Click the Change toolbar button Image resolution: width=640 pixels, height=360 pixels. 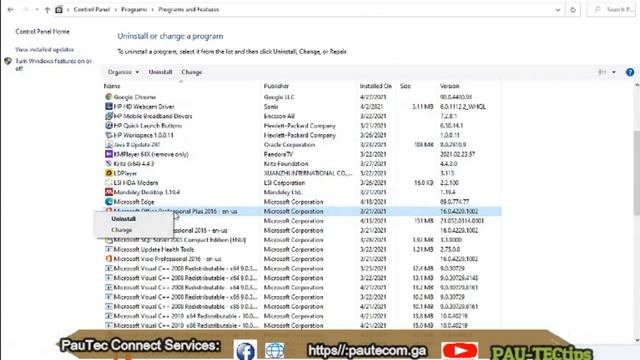191,72
